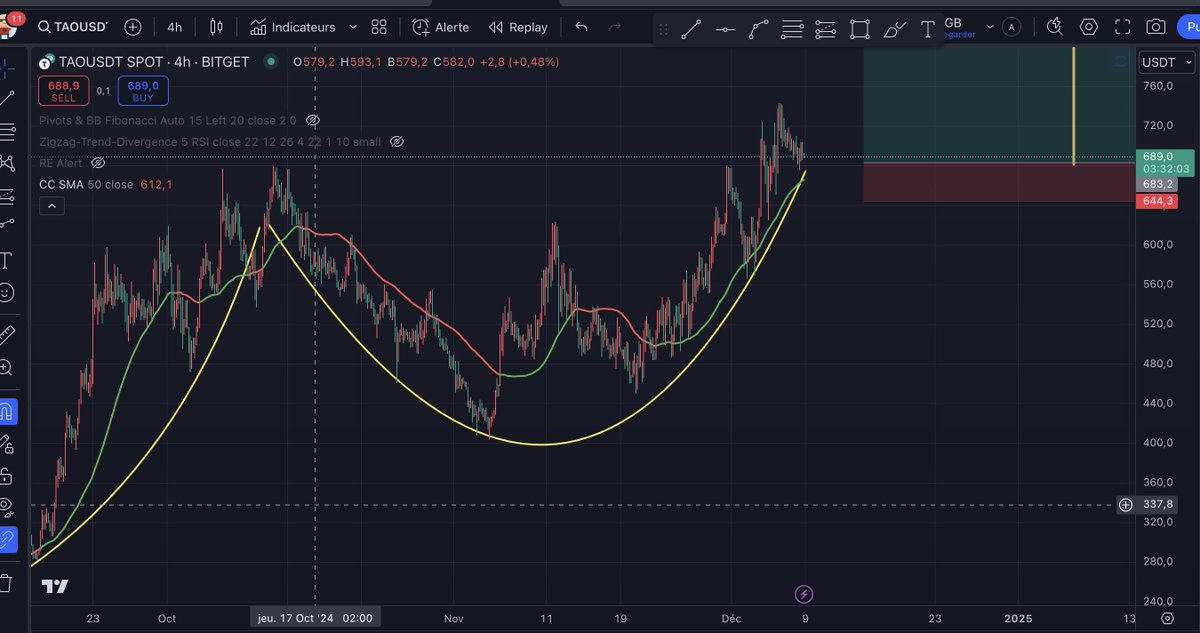Select the forecasting position tool in floating toolbar

pyautogui.click(x=825, y=29)
